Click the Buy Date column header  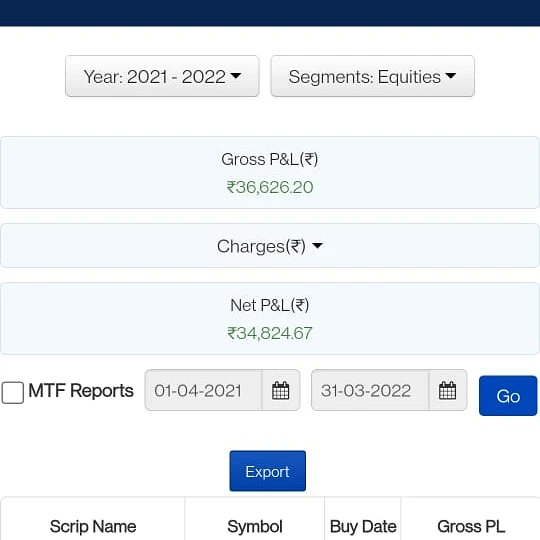click(363, 526)
